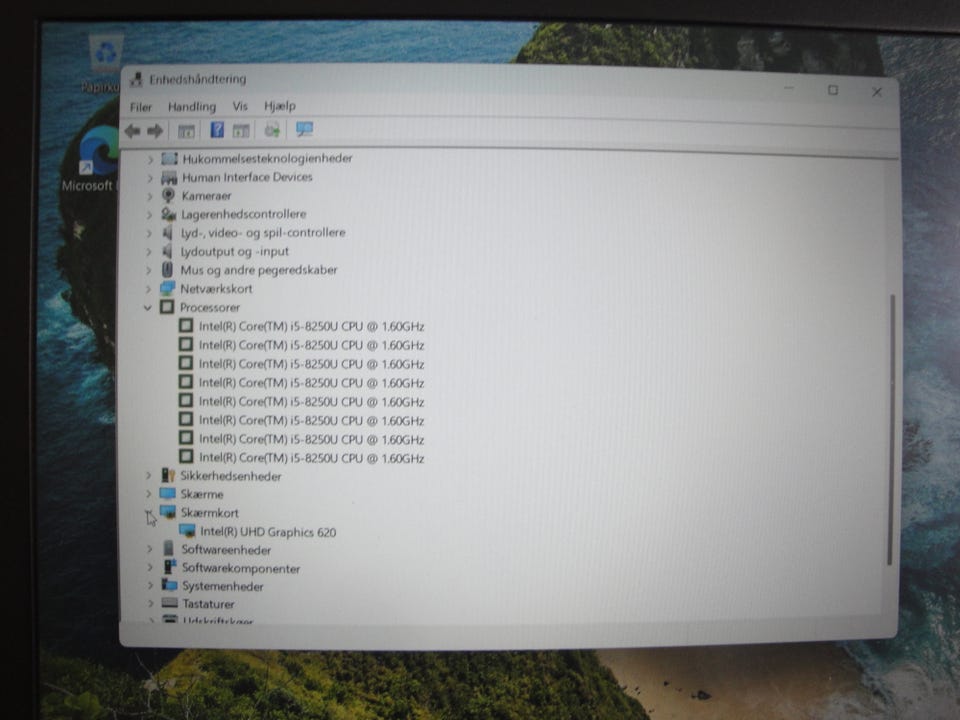The width and height of the screenshot is (960, 720).
Task: Click the Forward arrow toolbar icon
Action: pos(155,130)
